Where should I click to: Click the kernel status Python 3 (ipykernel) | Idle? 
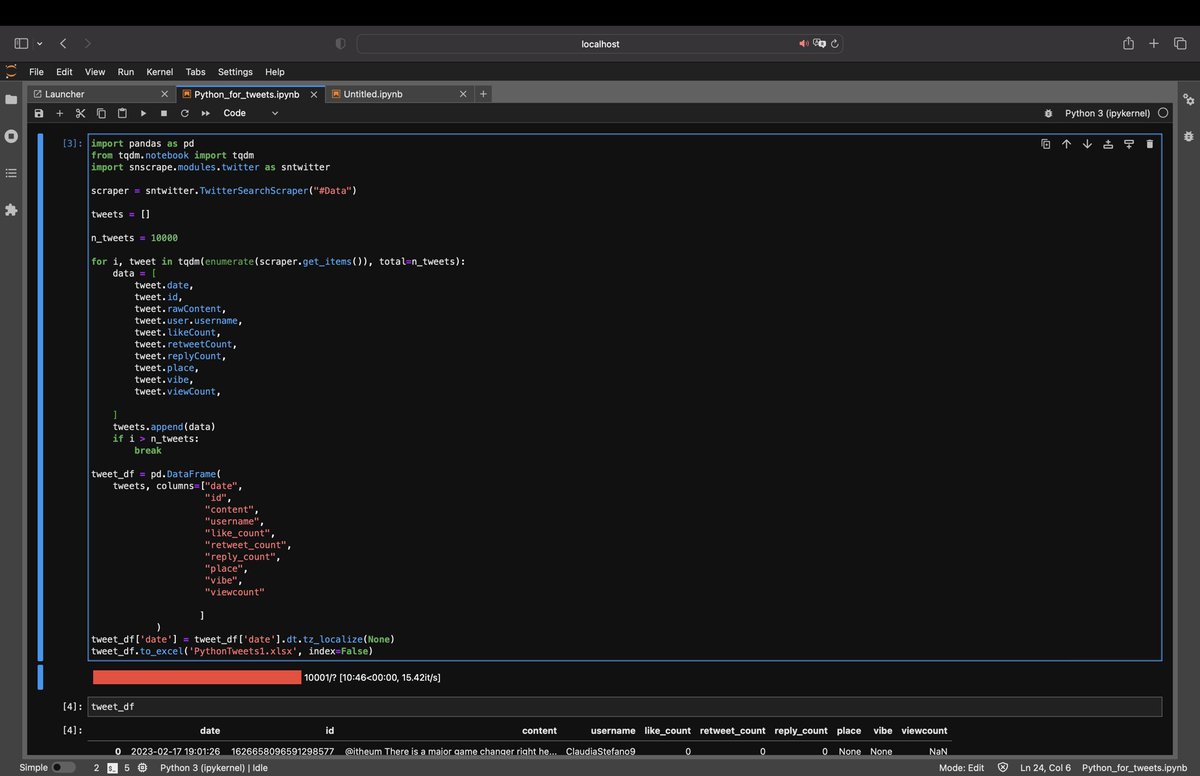[x=214, y=768]
